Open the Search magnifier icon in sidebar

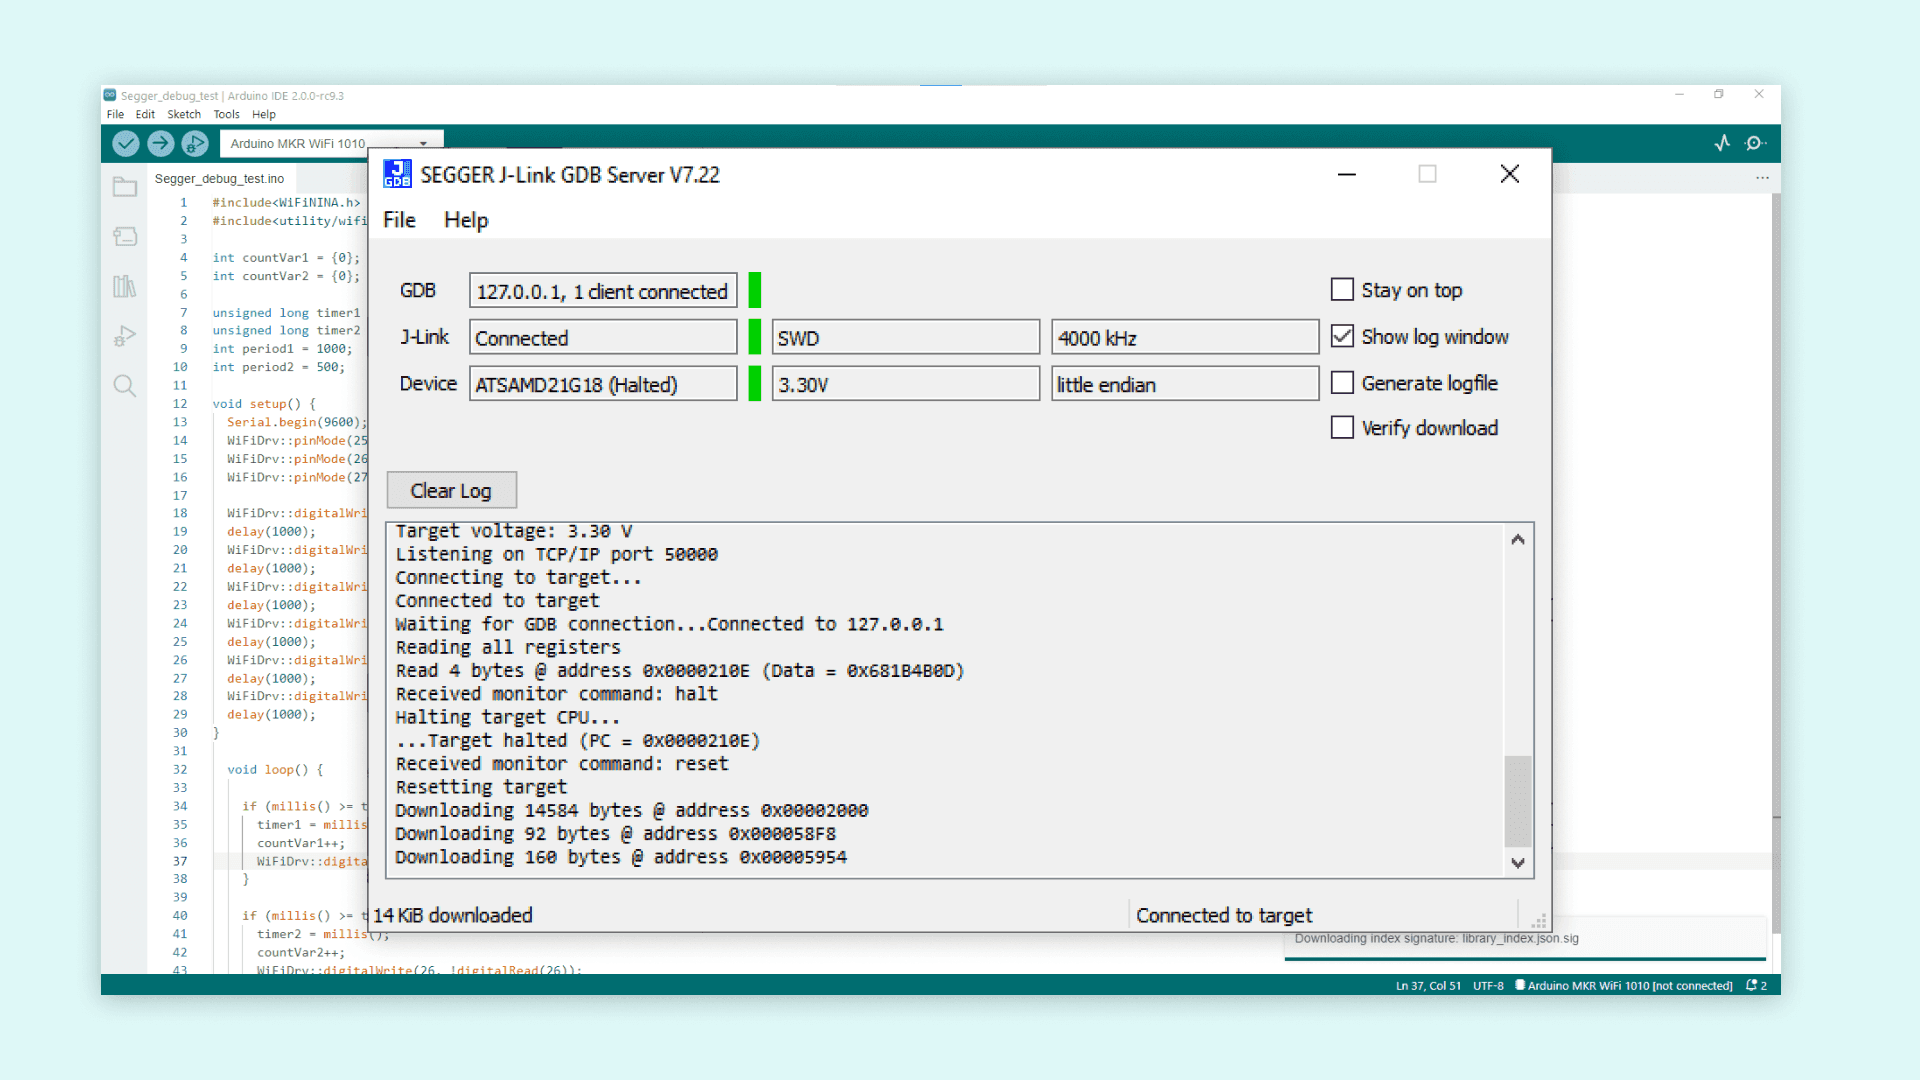tap(125, 385)
